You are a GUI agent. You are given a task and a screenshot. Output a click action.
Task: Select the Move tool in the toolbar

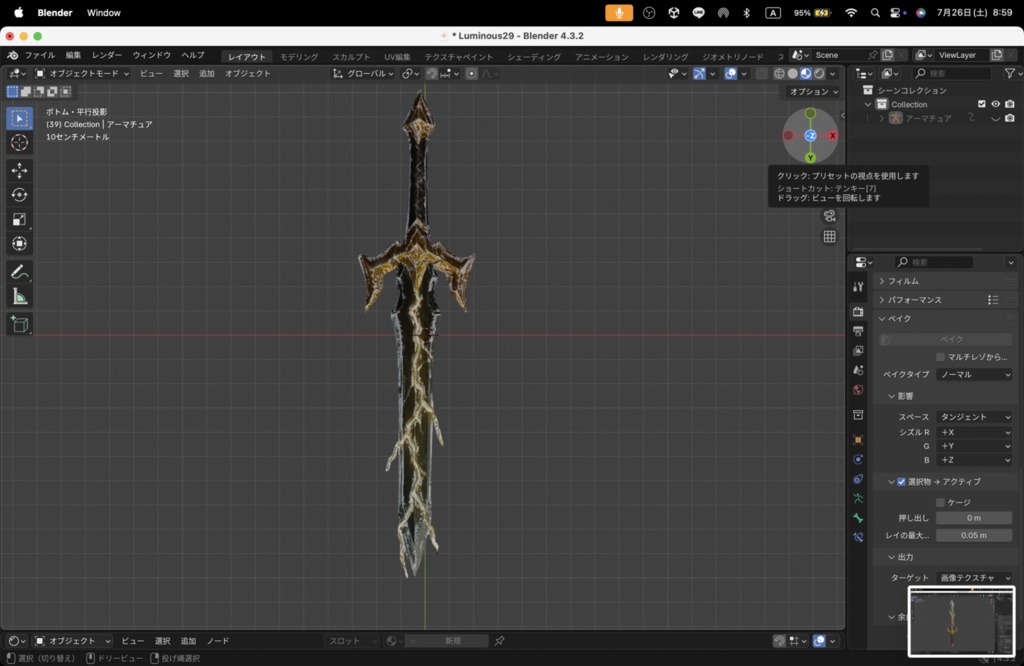click(19, 170)
